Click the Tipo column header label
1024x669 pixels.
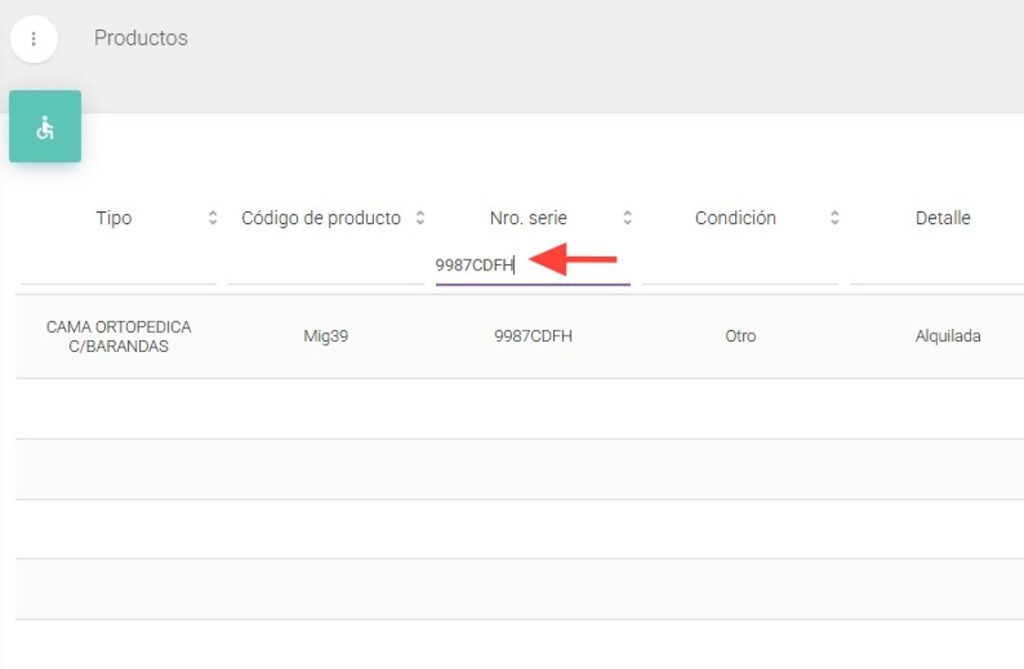tap(114, 218)
